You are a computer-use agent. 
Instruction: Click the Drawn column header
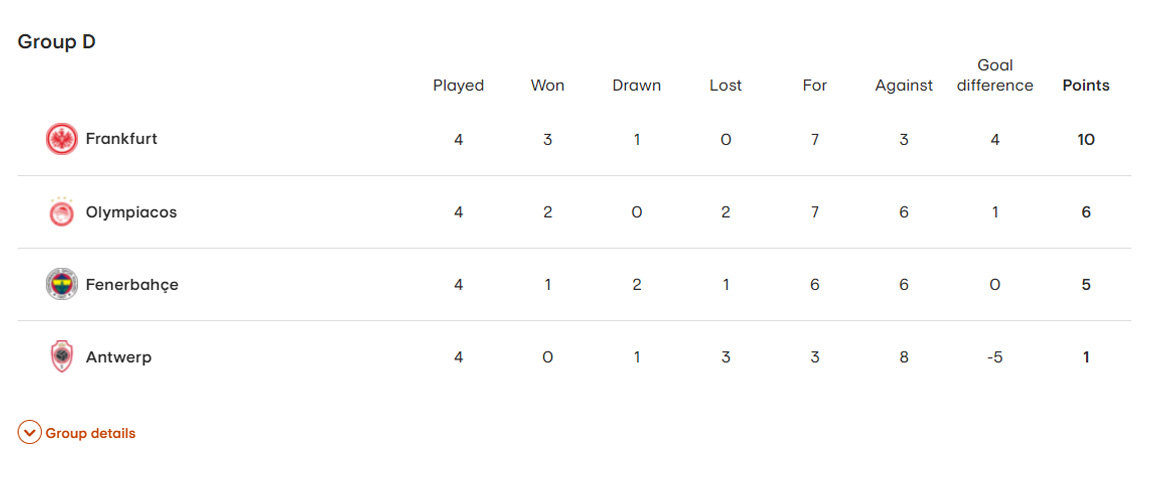[637, 86]
